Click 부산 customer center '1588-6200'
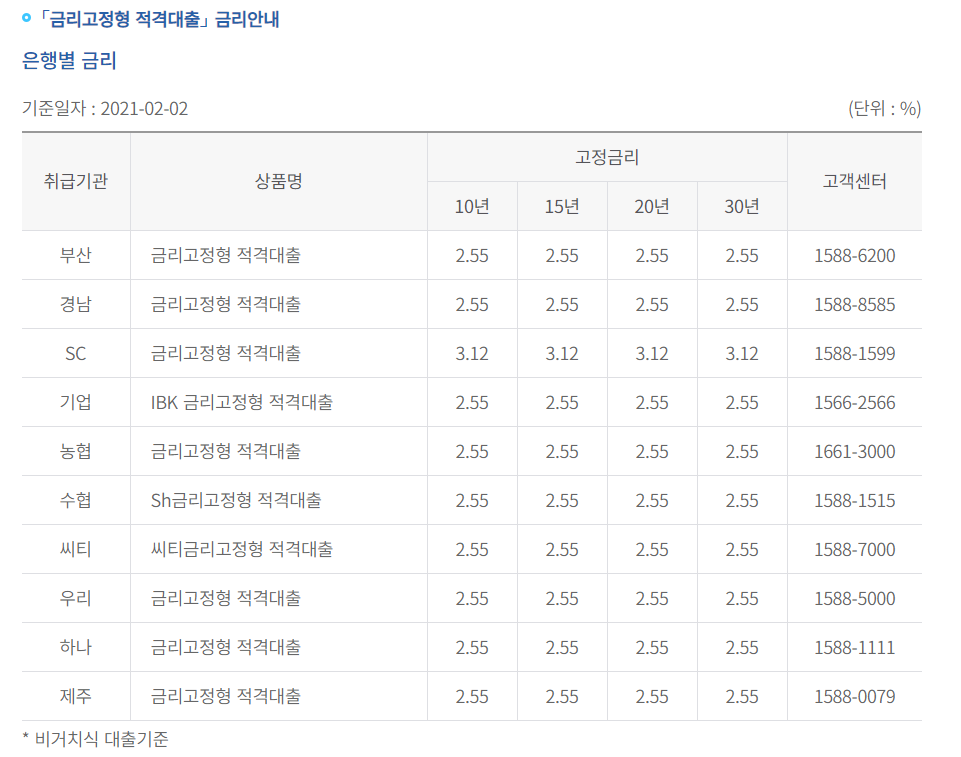The image size is (961, 757). (x=854, y=256)
